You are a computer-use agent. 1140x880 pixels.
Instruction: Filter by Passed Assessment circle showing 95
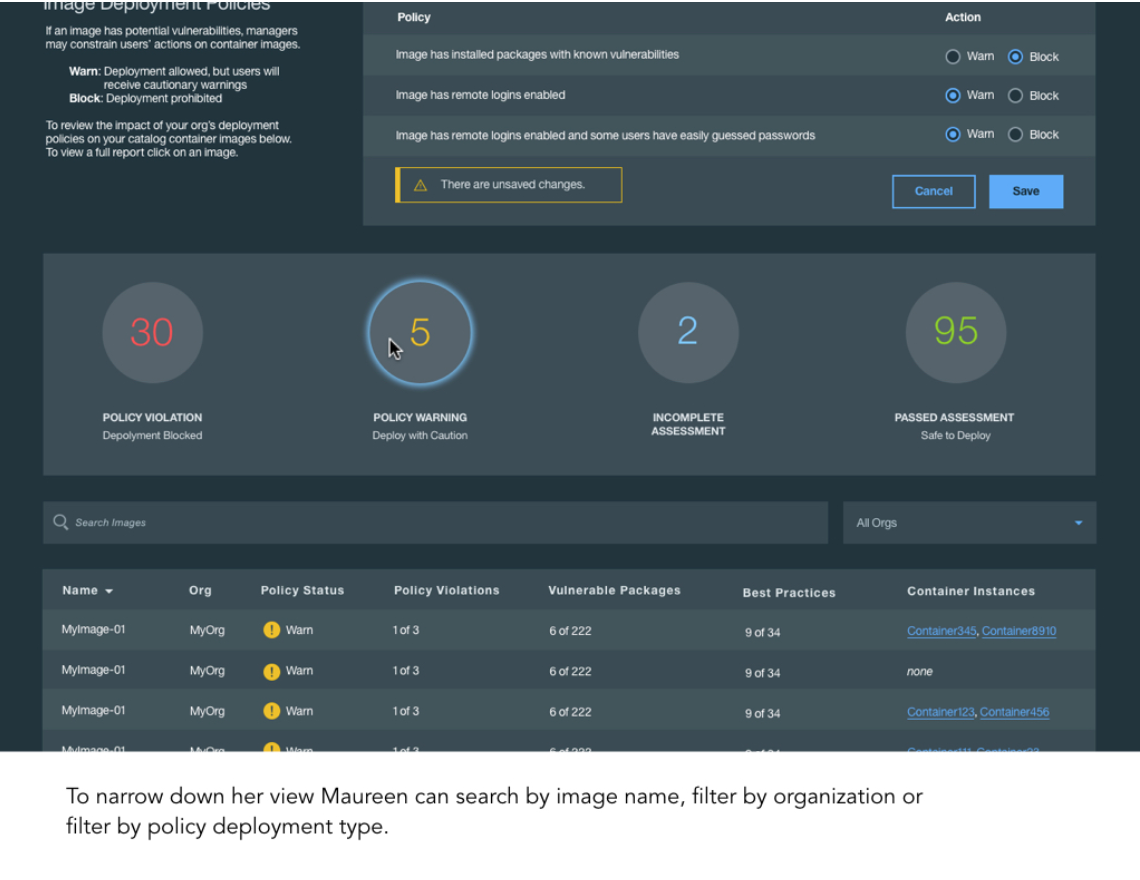(955, 332)
